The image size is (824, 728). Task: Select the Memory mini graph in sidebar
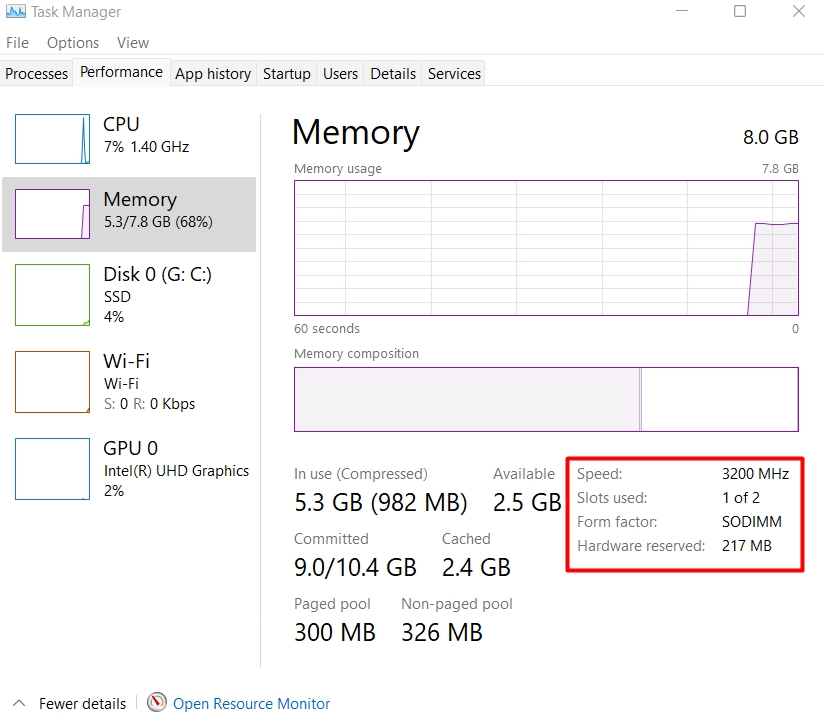pos(52,214)
